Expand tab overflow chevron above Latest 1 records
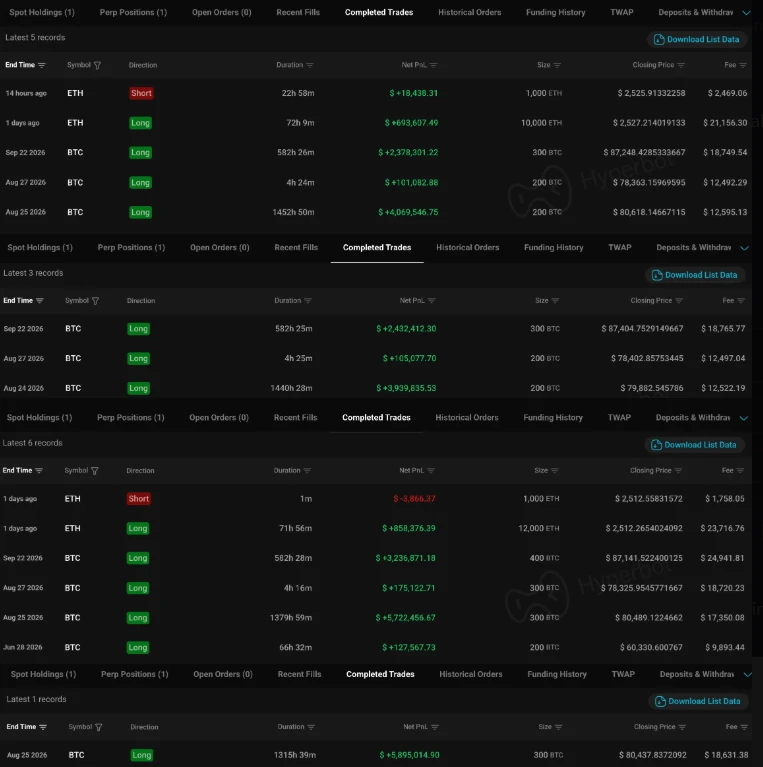 (x=747, y=675)
